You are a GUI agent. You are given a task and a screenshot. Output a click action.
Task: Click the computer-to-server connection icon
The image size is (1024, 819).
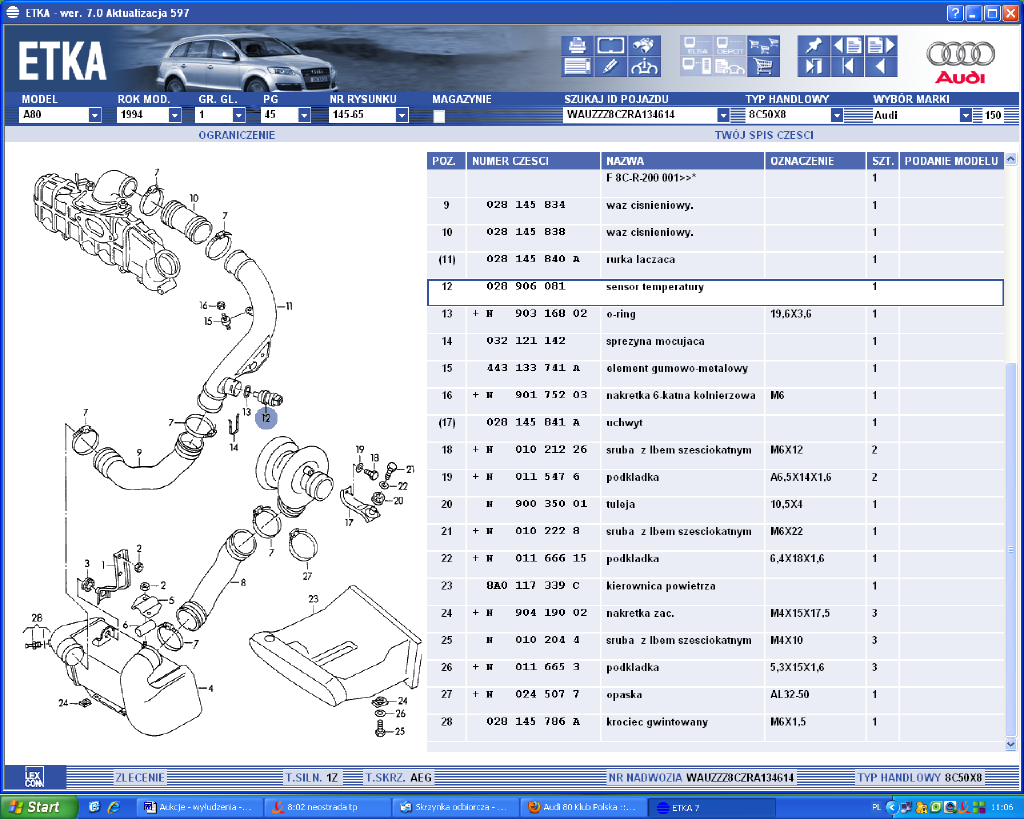[x=696, y=66]
